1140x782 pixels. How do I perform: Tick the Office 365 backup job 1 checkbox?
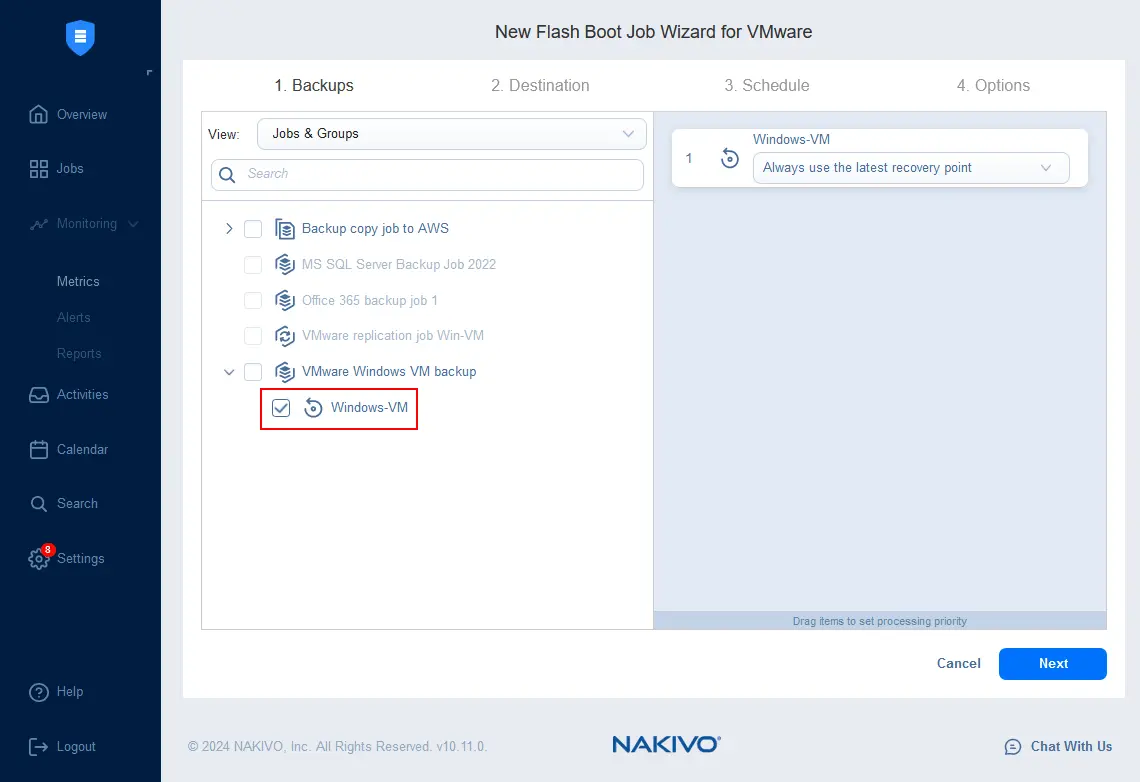point(253,300)
